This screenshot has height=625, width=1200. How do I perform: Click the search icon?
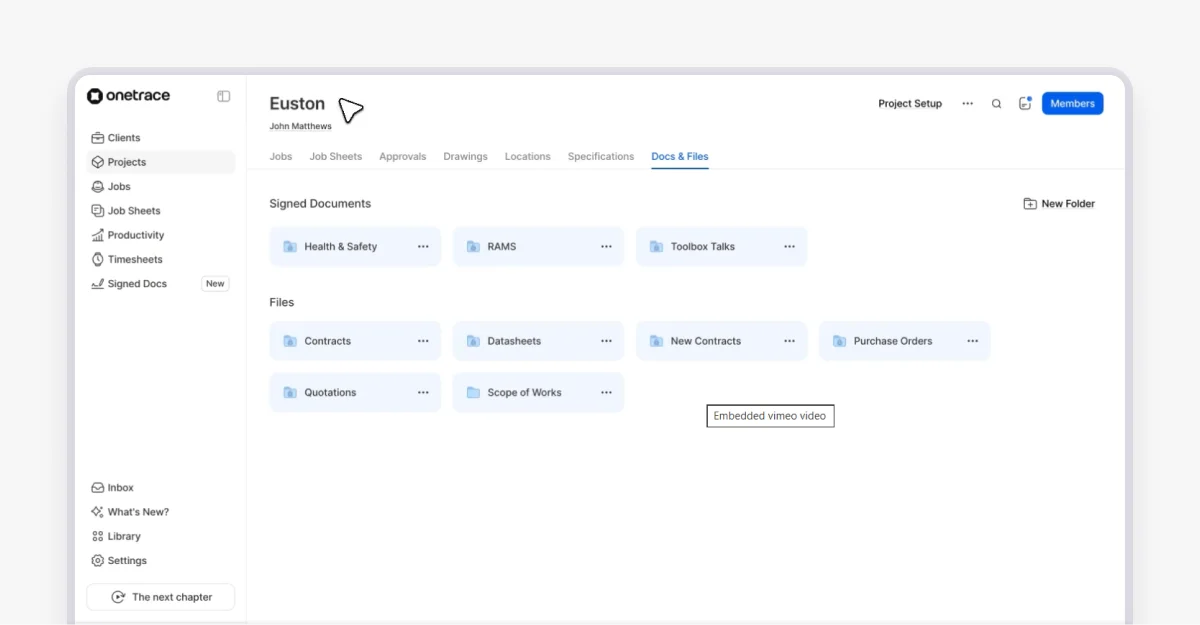coord(996,103)
